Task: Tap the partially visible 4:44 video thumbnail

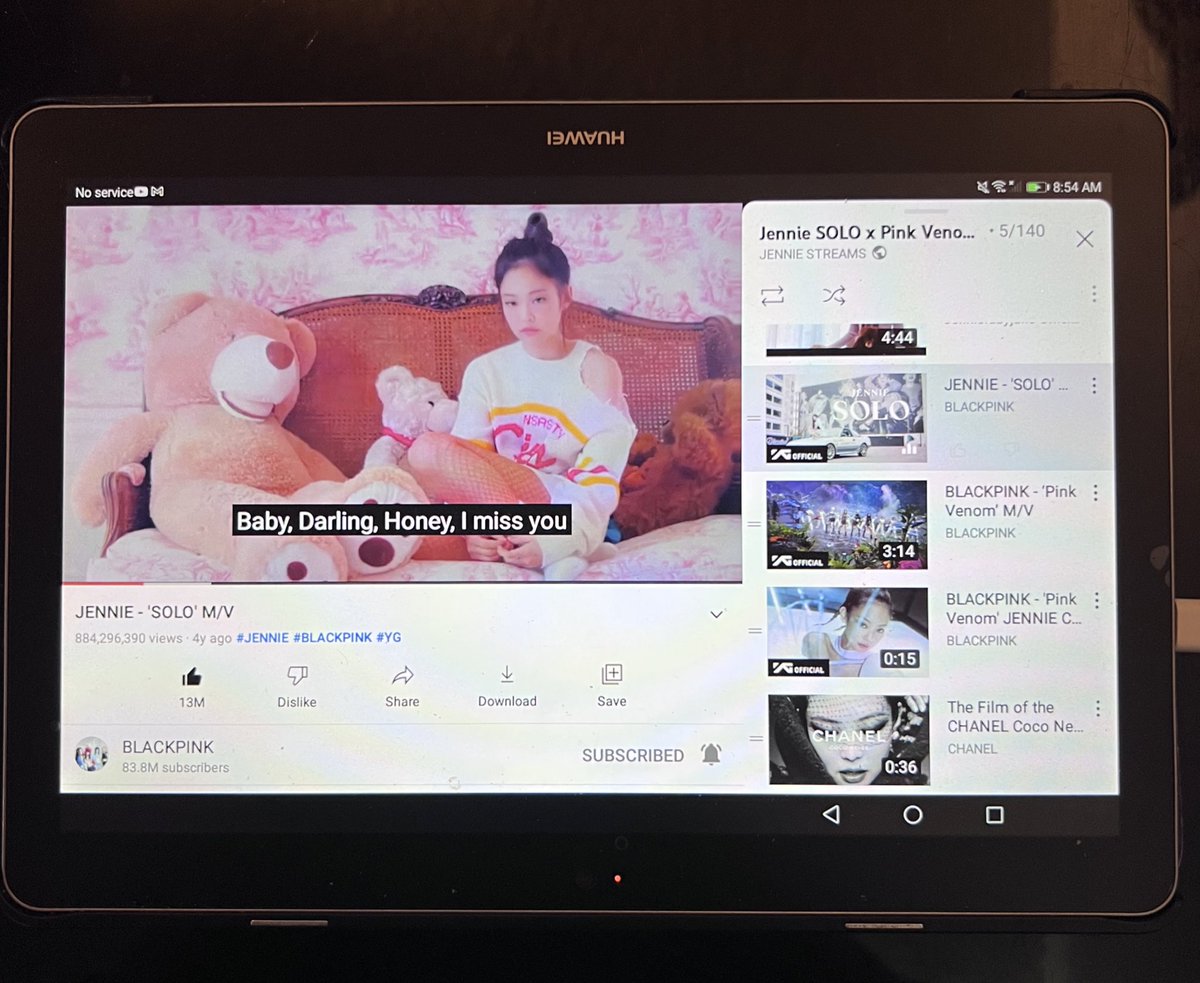Action: pyautogui.click(x=845, y=340)
